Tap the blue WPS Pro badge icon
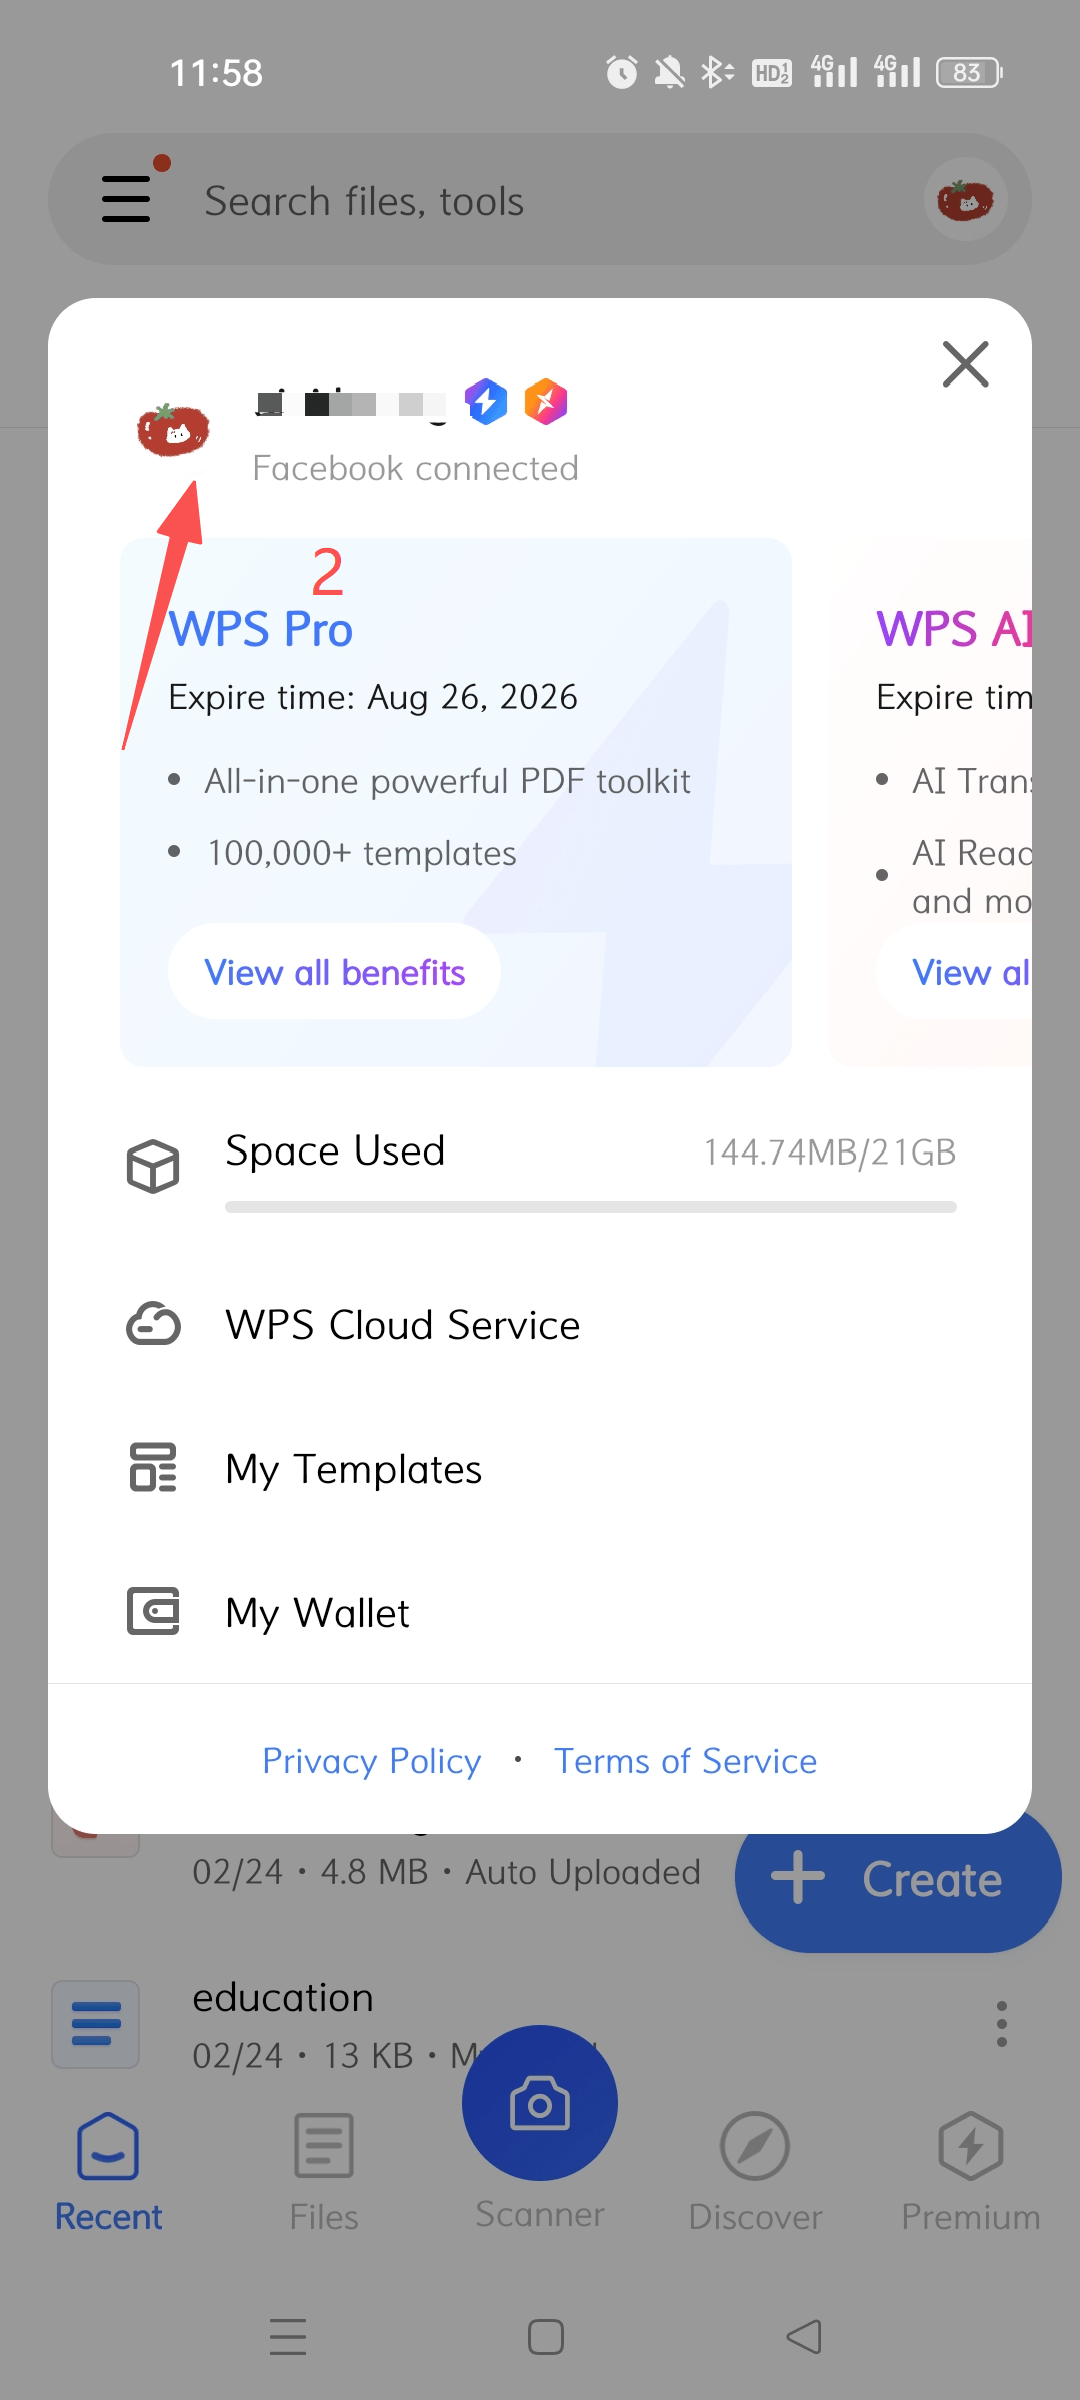Image resolution: width=1080 pixels, height=2400 pixels. click(486, 402)
